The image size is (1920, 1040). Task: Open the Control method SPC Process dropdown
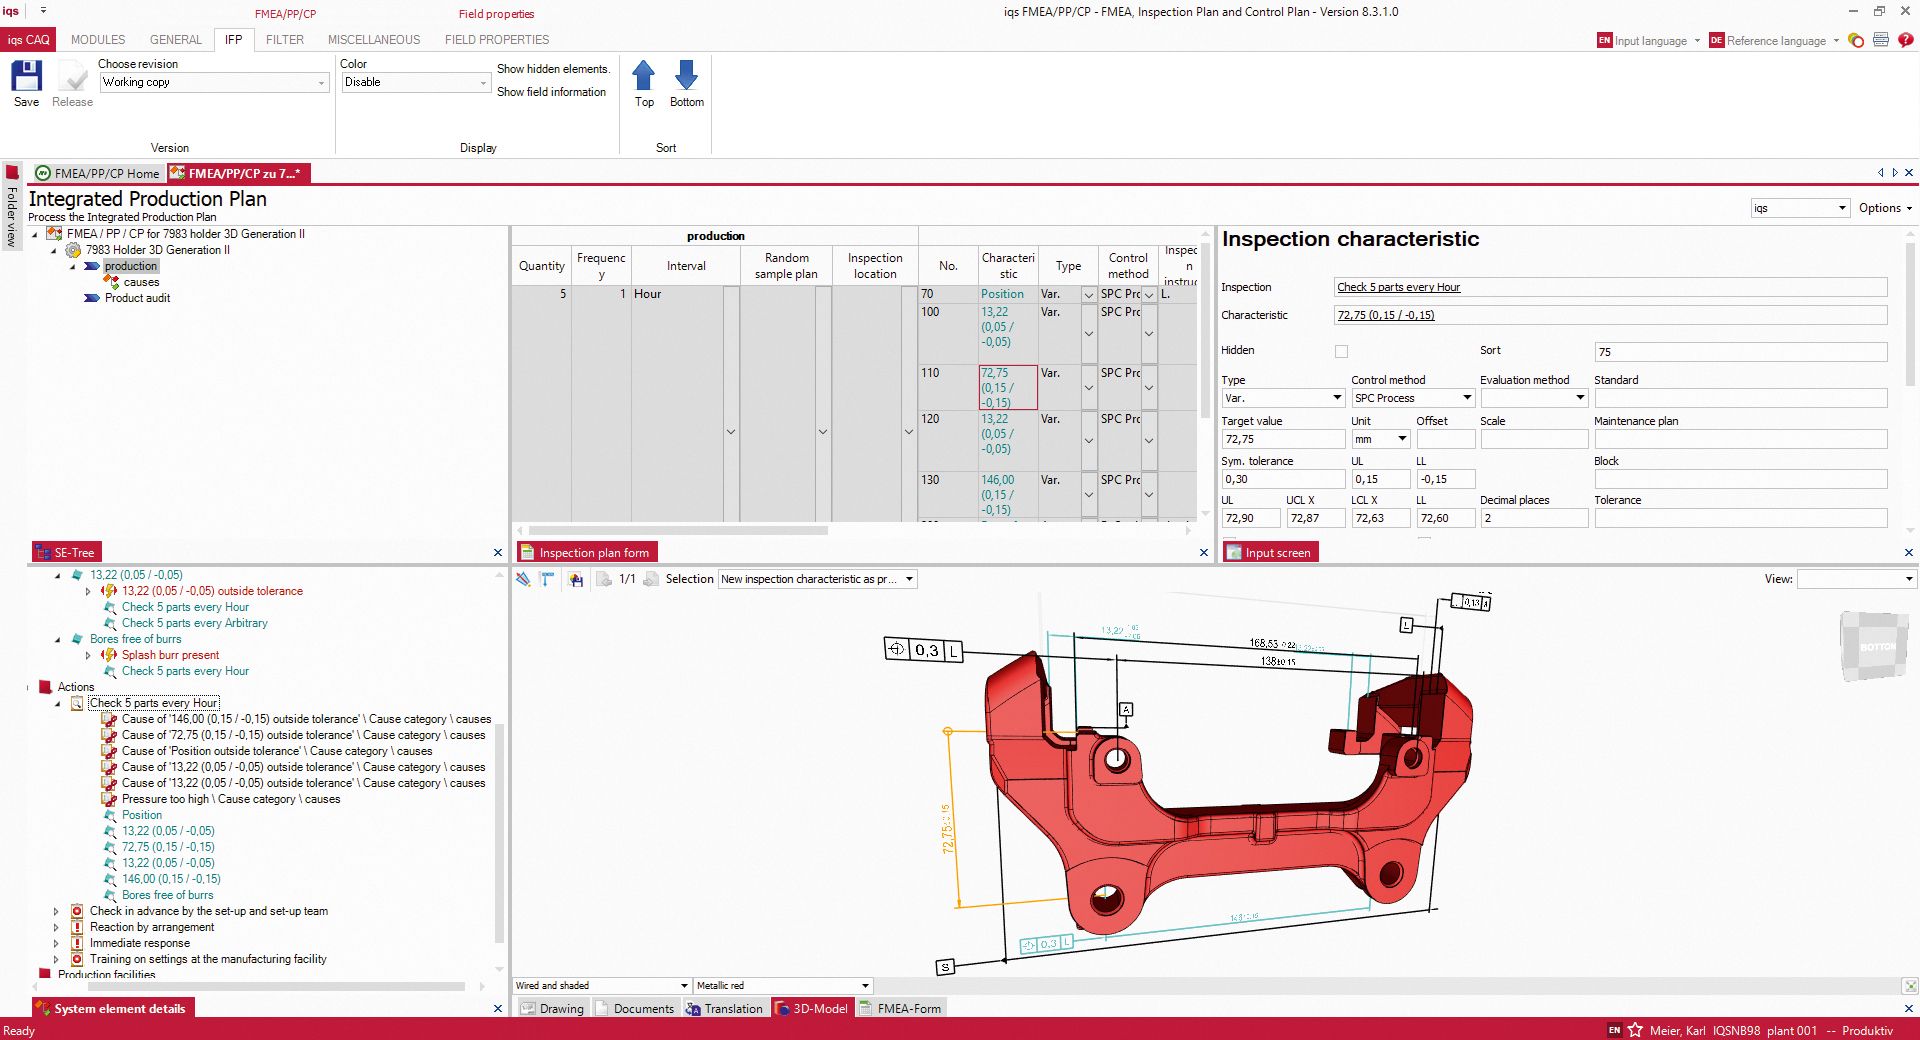click(1466, 397)
